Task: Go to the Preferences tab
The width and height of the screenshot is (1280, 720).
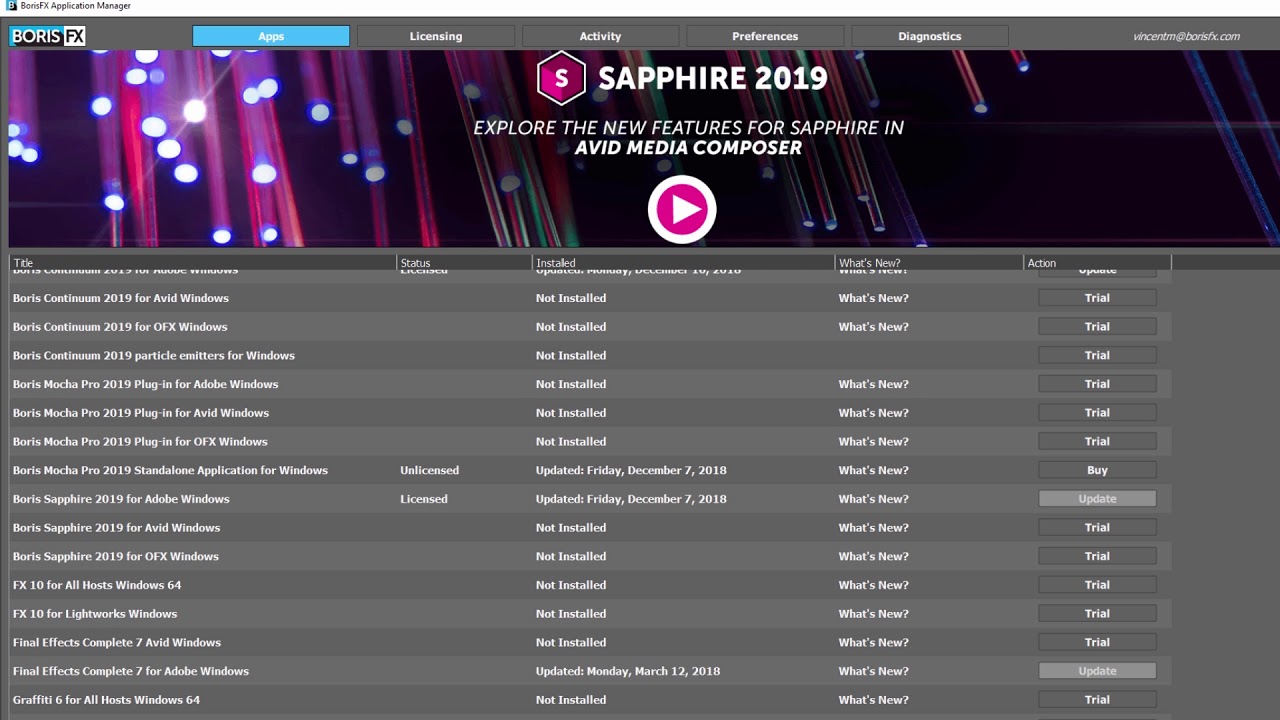Action: (x=765, y=36)
